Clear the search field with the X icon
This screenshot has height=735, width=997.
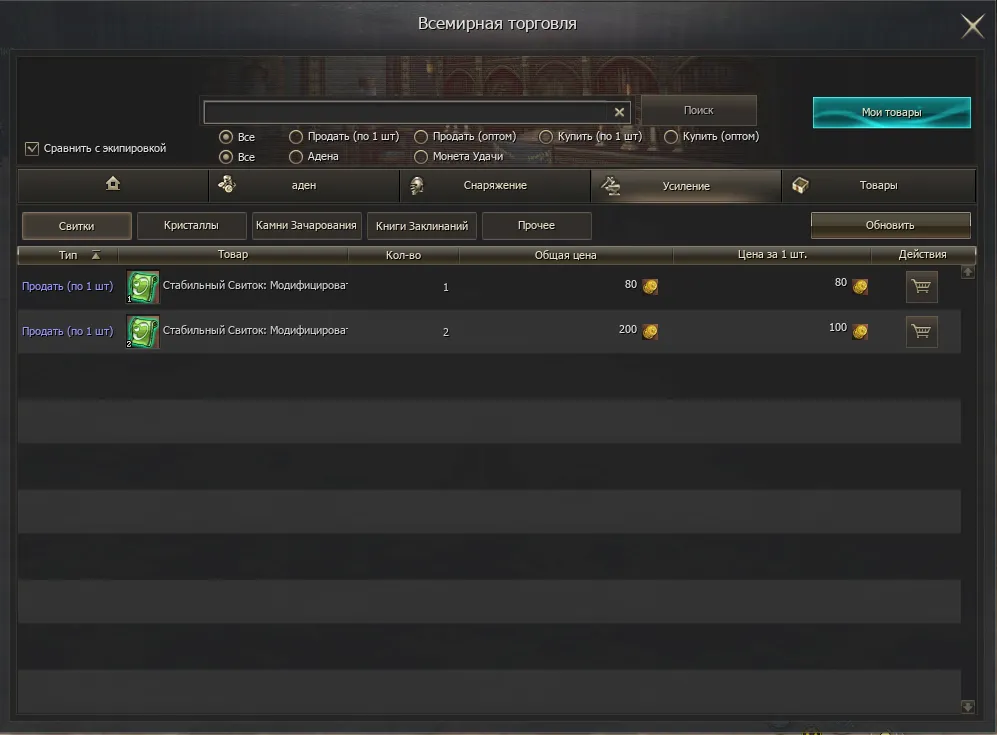(619, 112)
